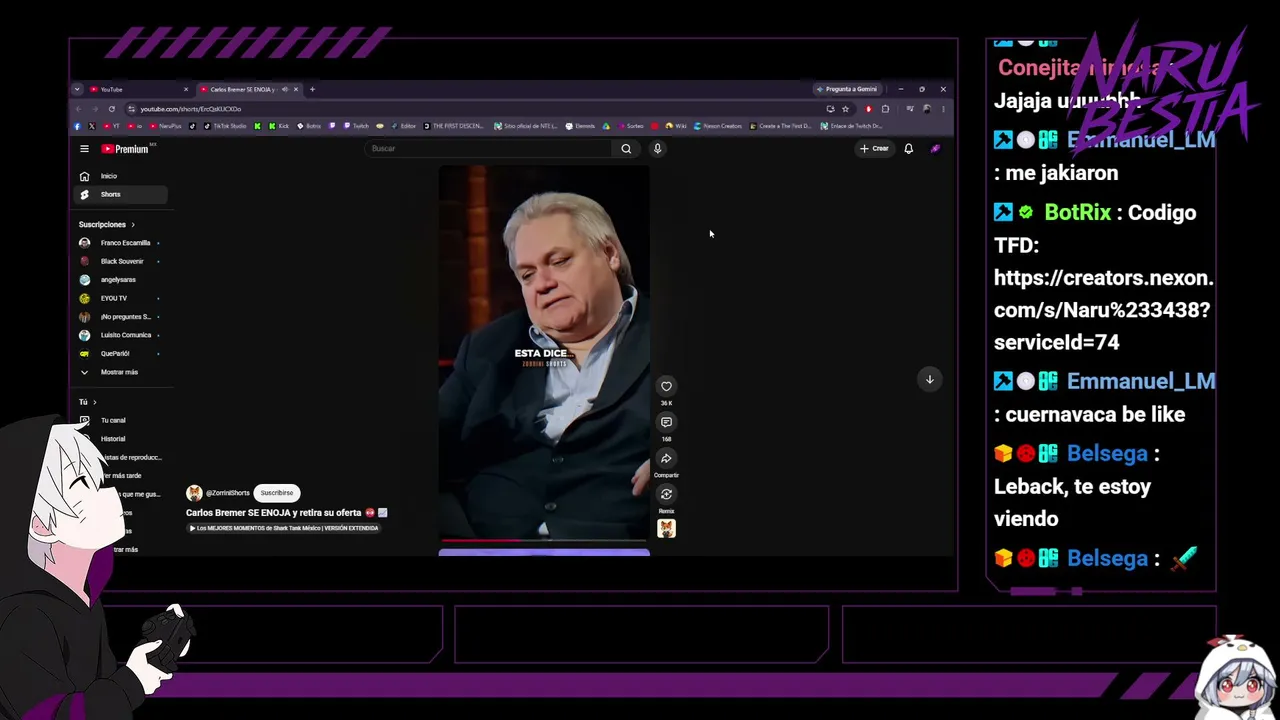
Task: Click the short video player
Action: pos(544,352)
